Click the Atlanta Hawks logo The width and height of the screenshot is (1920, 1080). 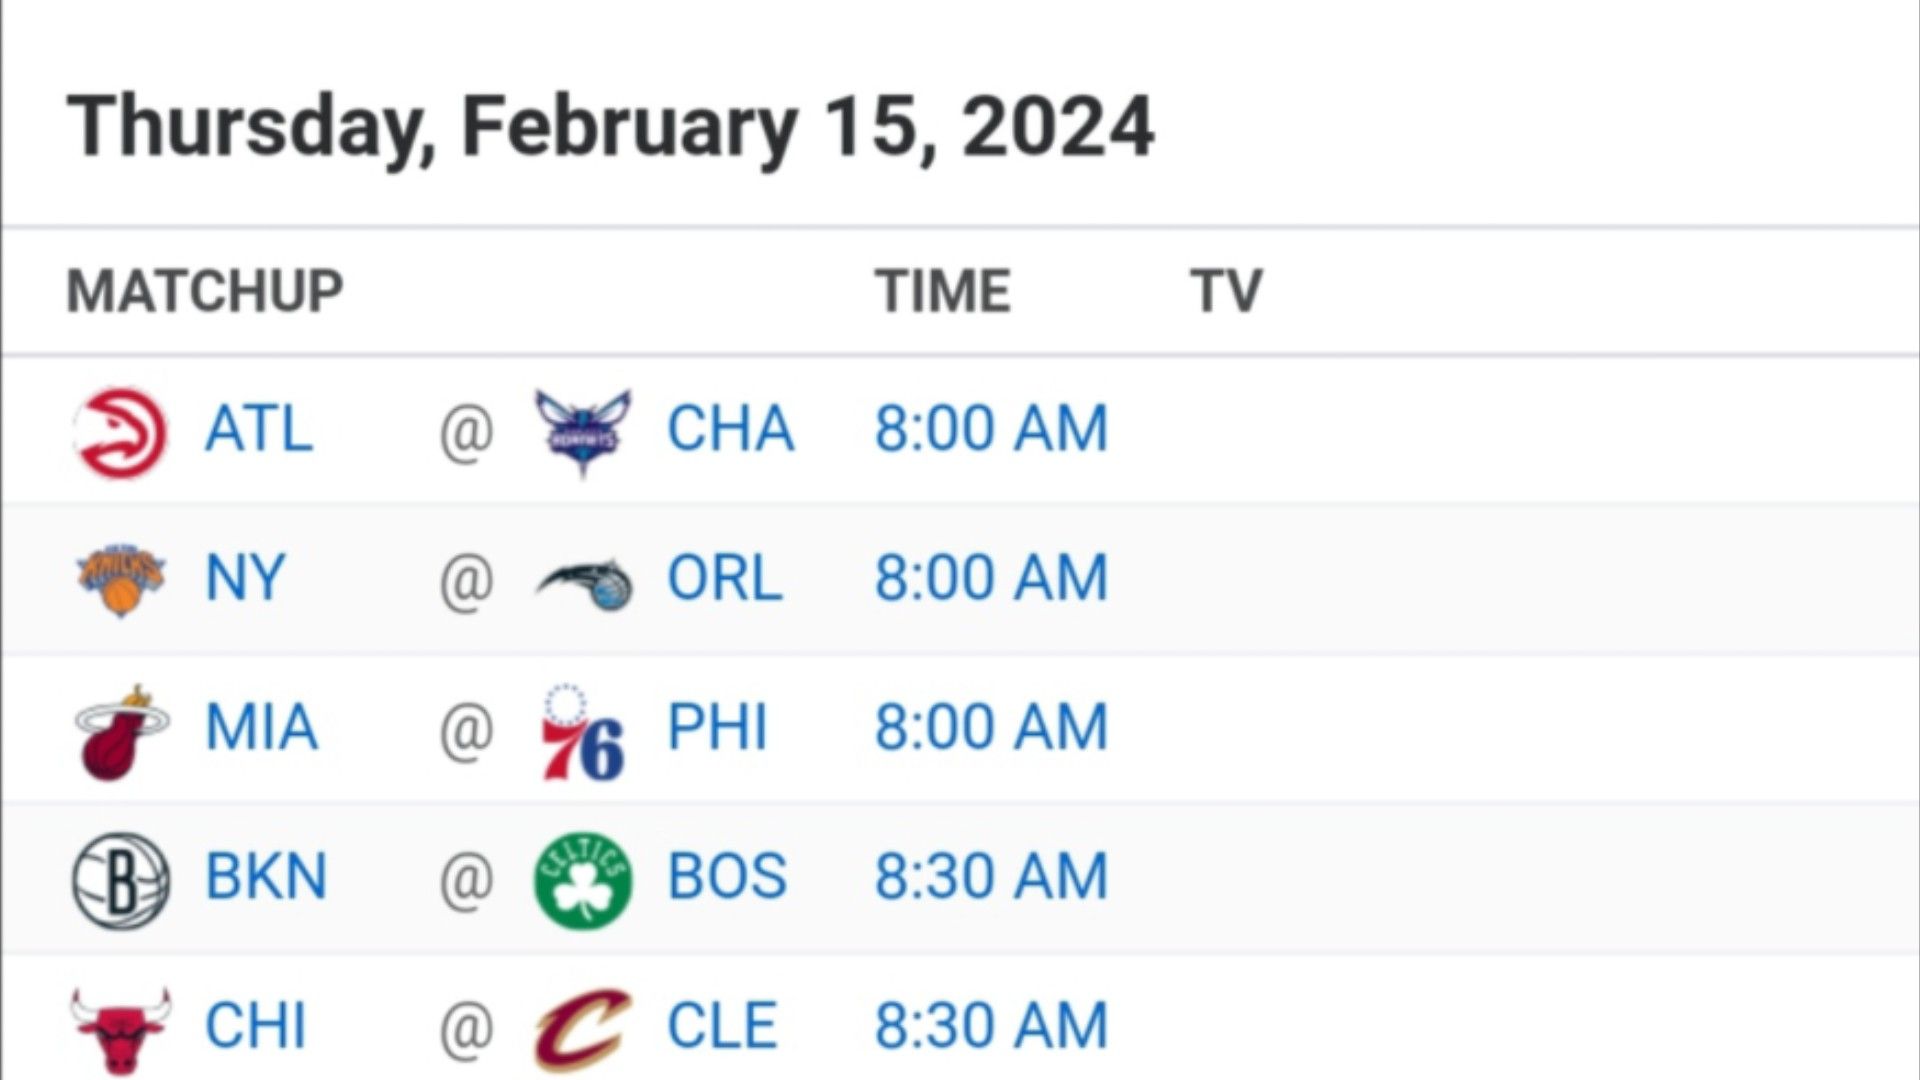pos(121,432)
